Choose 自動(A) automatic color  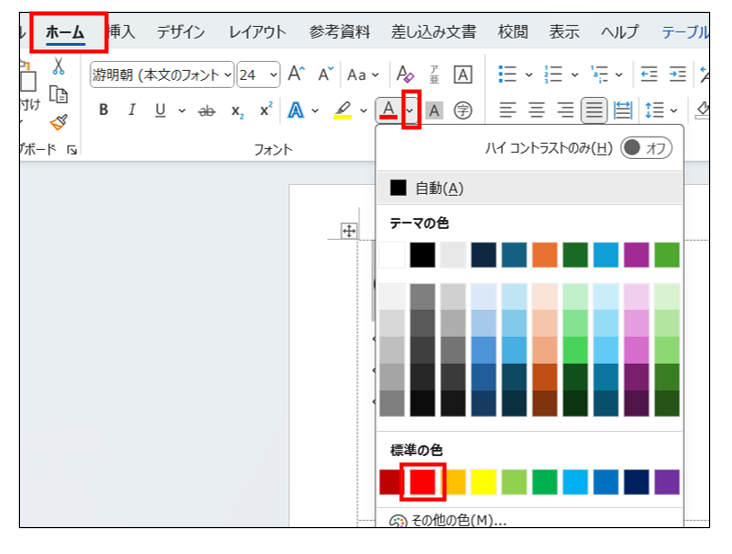click(x=529, y=188)
